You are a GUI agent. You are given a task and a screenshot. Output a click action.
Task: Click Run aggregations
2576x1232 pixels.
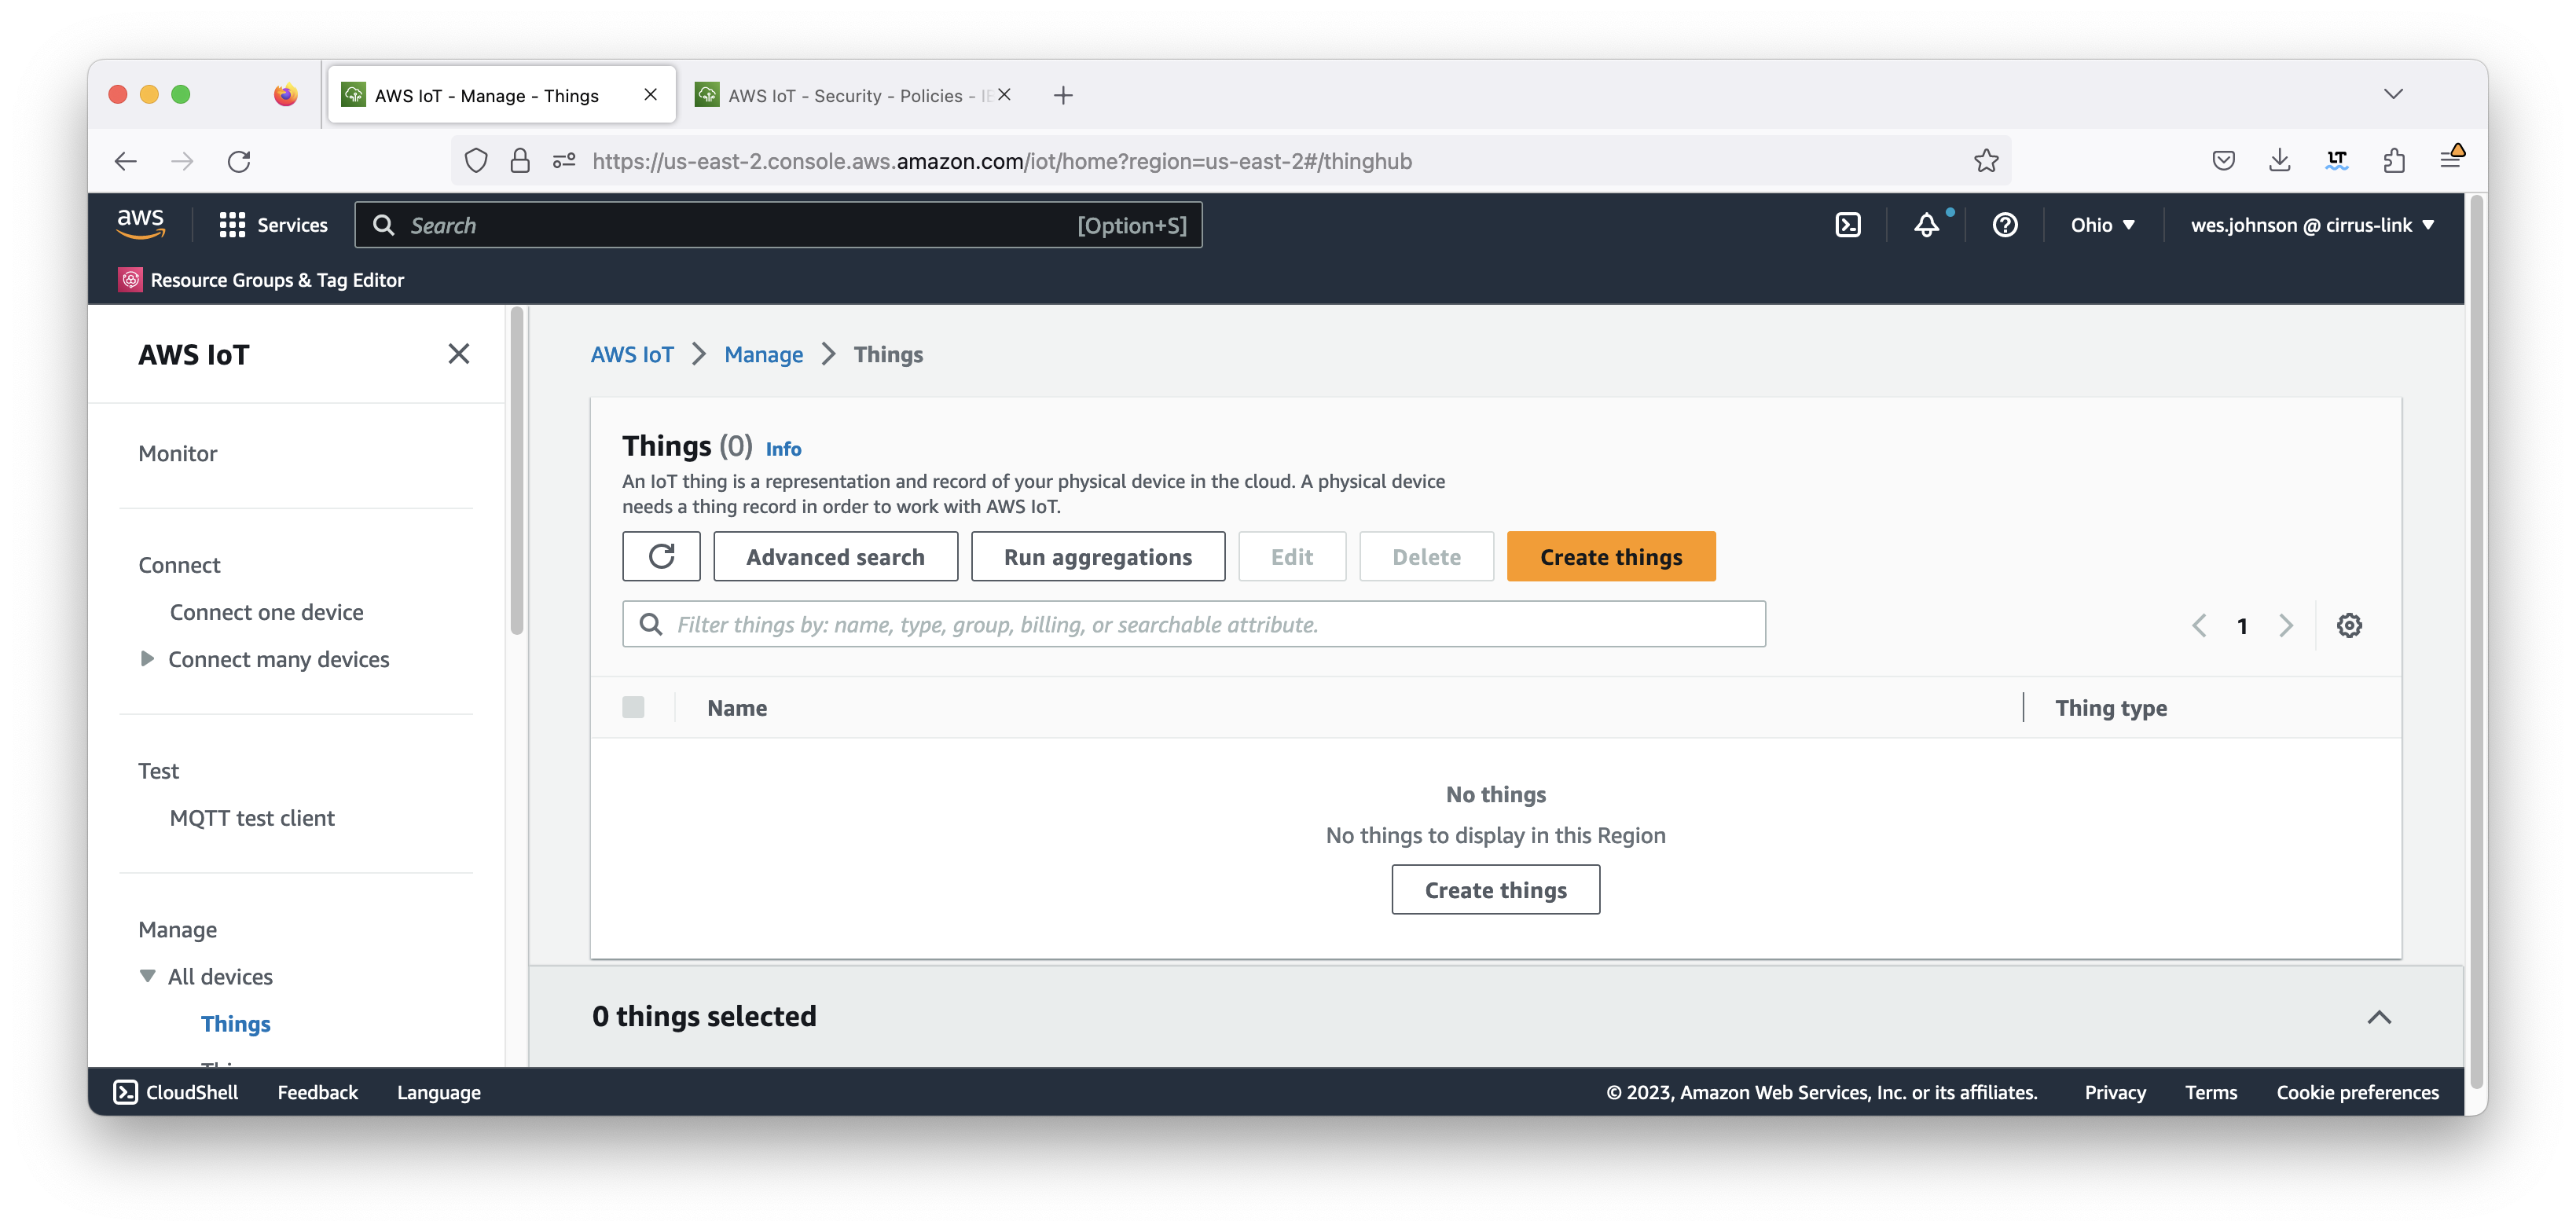pos(1098,556)
